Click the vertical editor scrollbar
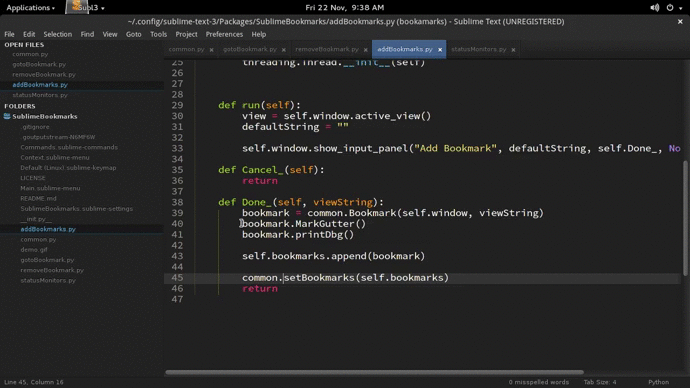Screen dimensions: 690x388 point(685,219)
